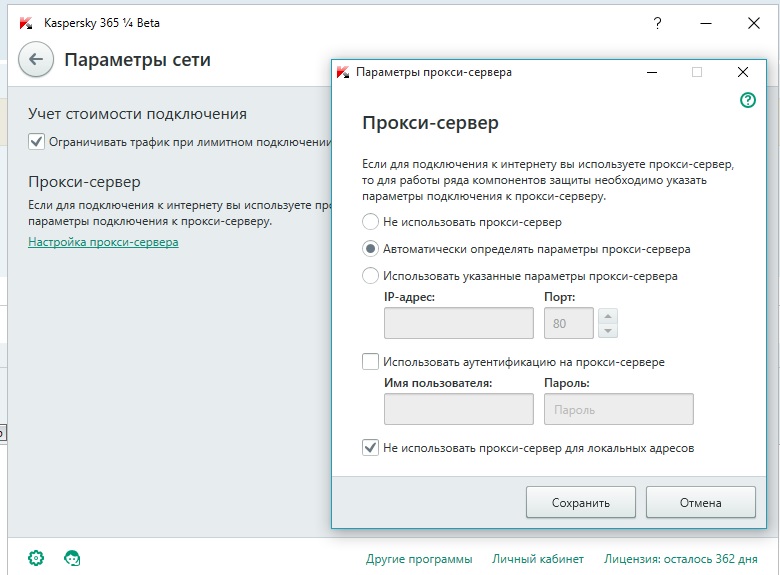
Task: Click the question mark help in main title bar
Action: (657, 23)
